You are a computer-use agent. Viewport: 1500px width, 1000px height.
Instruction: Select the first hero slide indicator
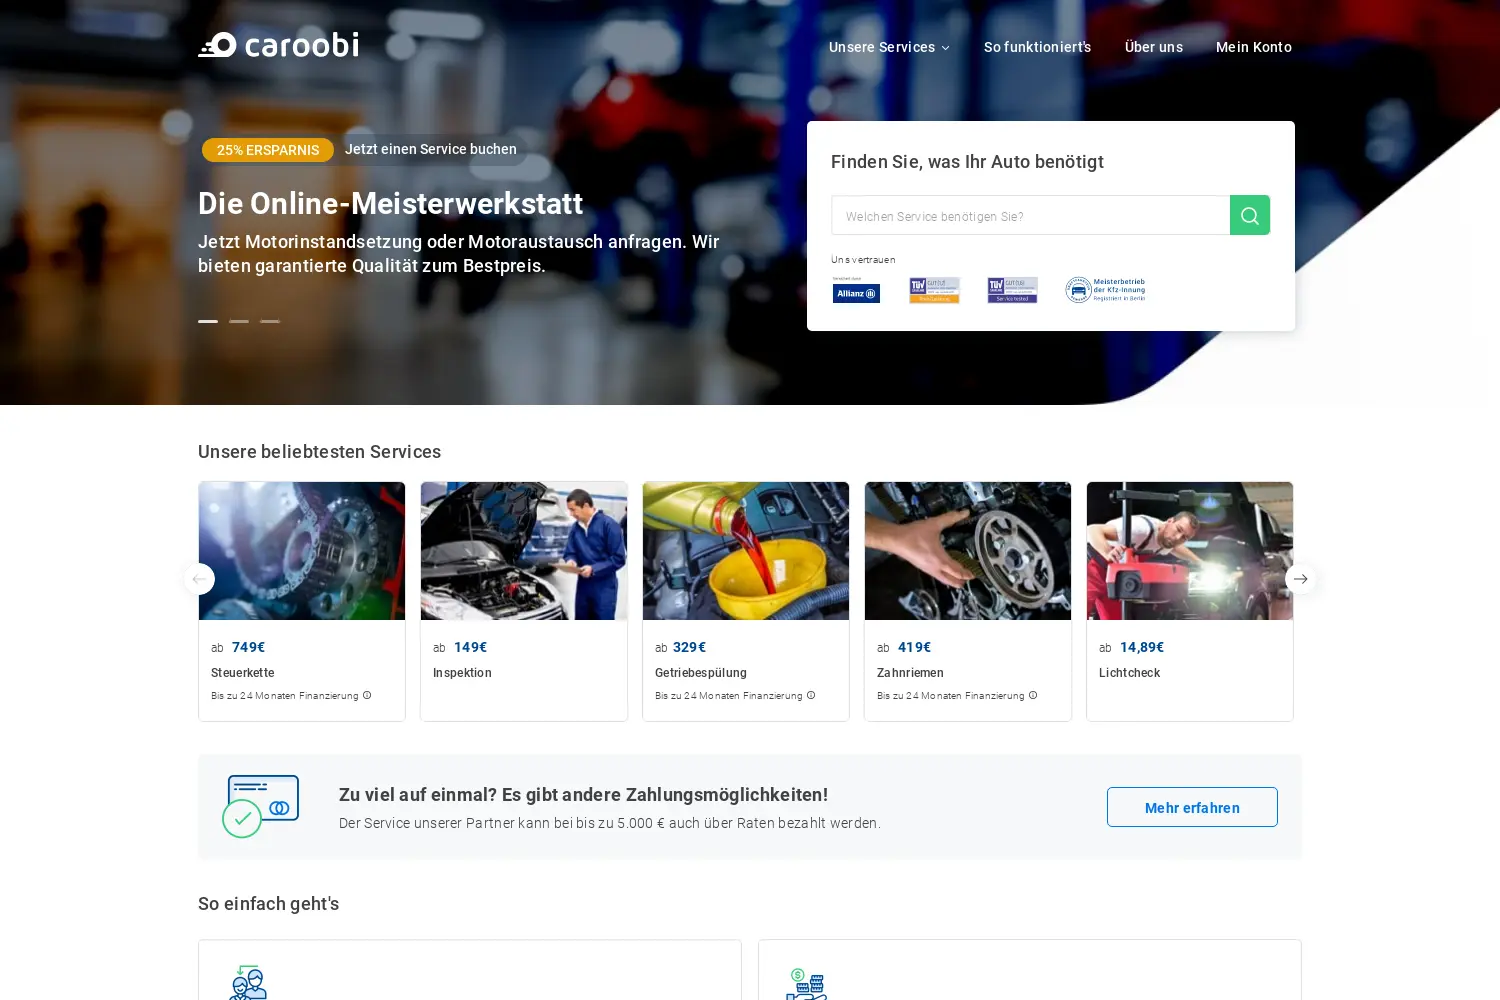[x=208, y=321]
